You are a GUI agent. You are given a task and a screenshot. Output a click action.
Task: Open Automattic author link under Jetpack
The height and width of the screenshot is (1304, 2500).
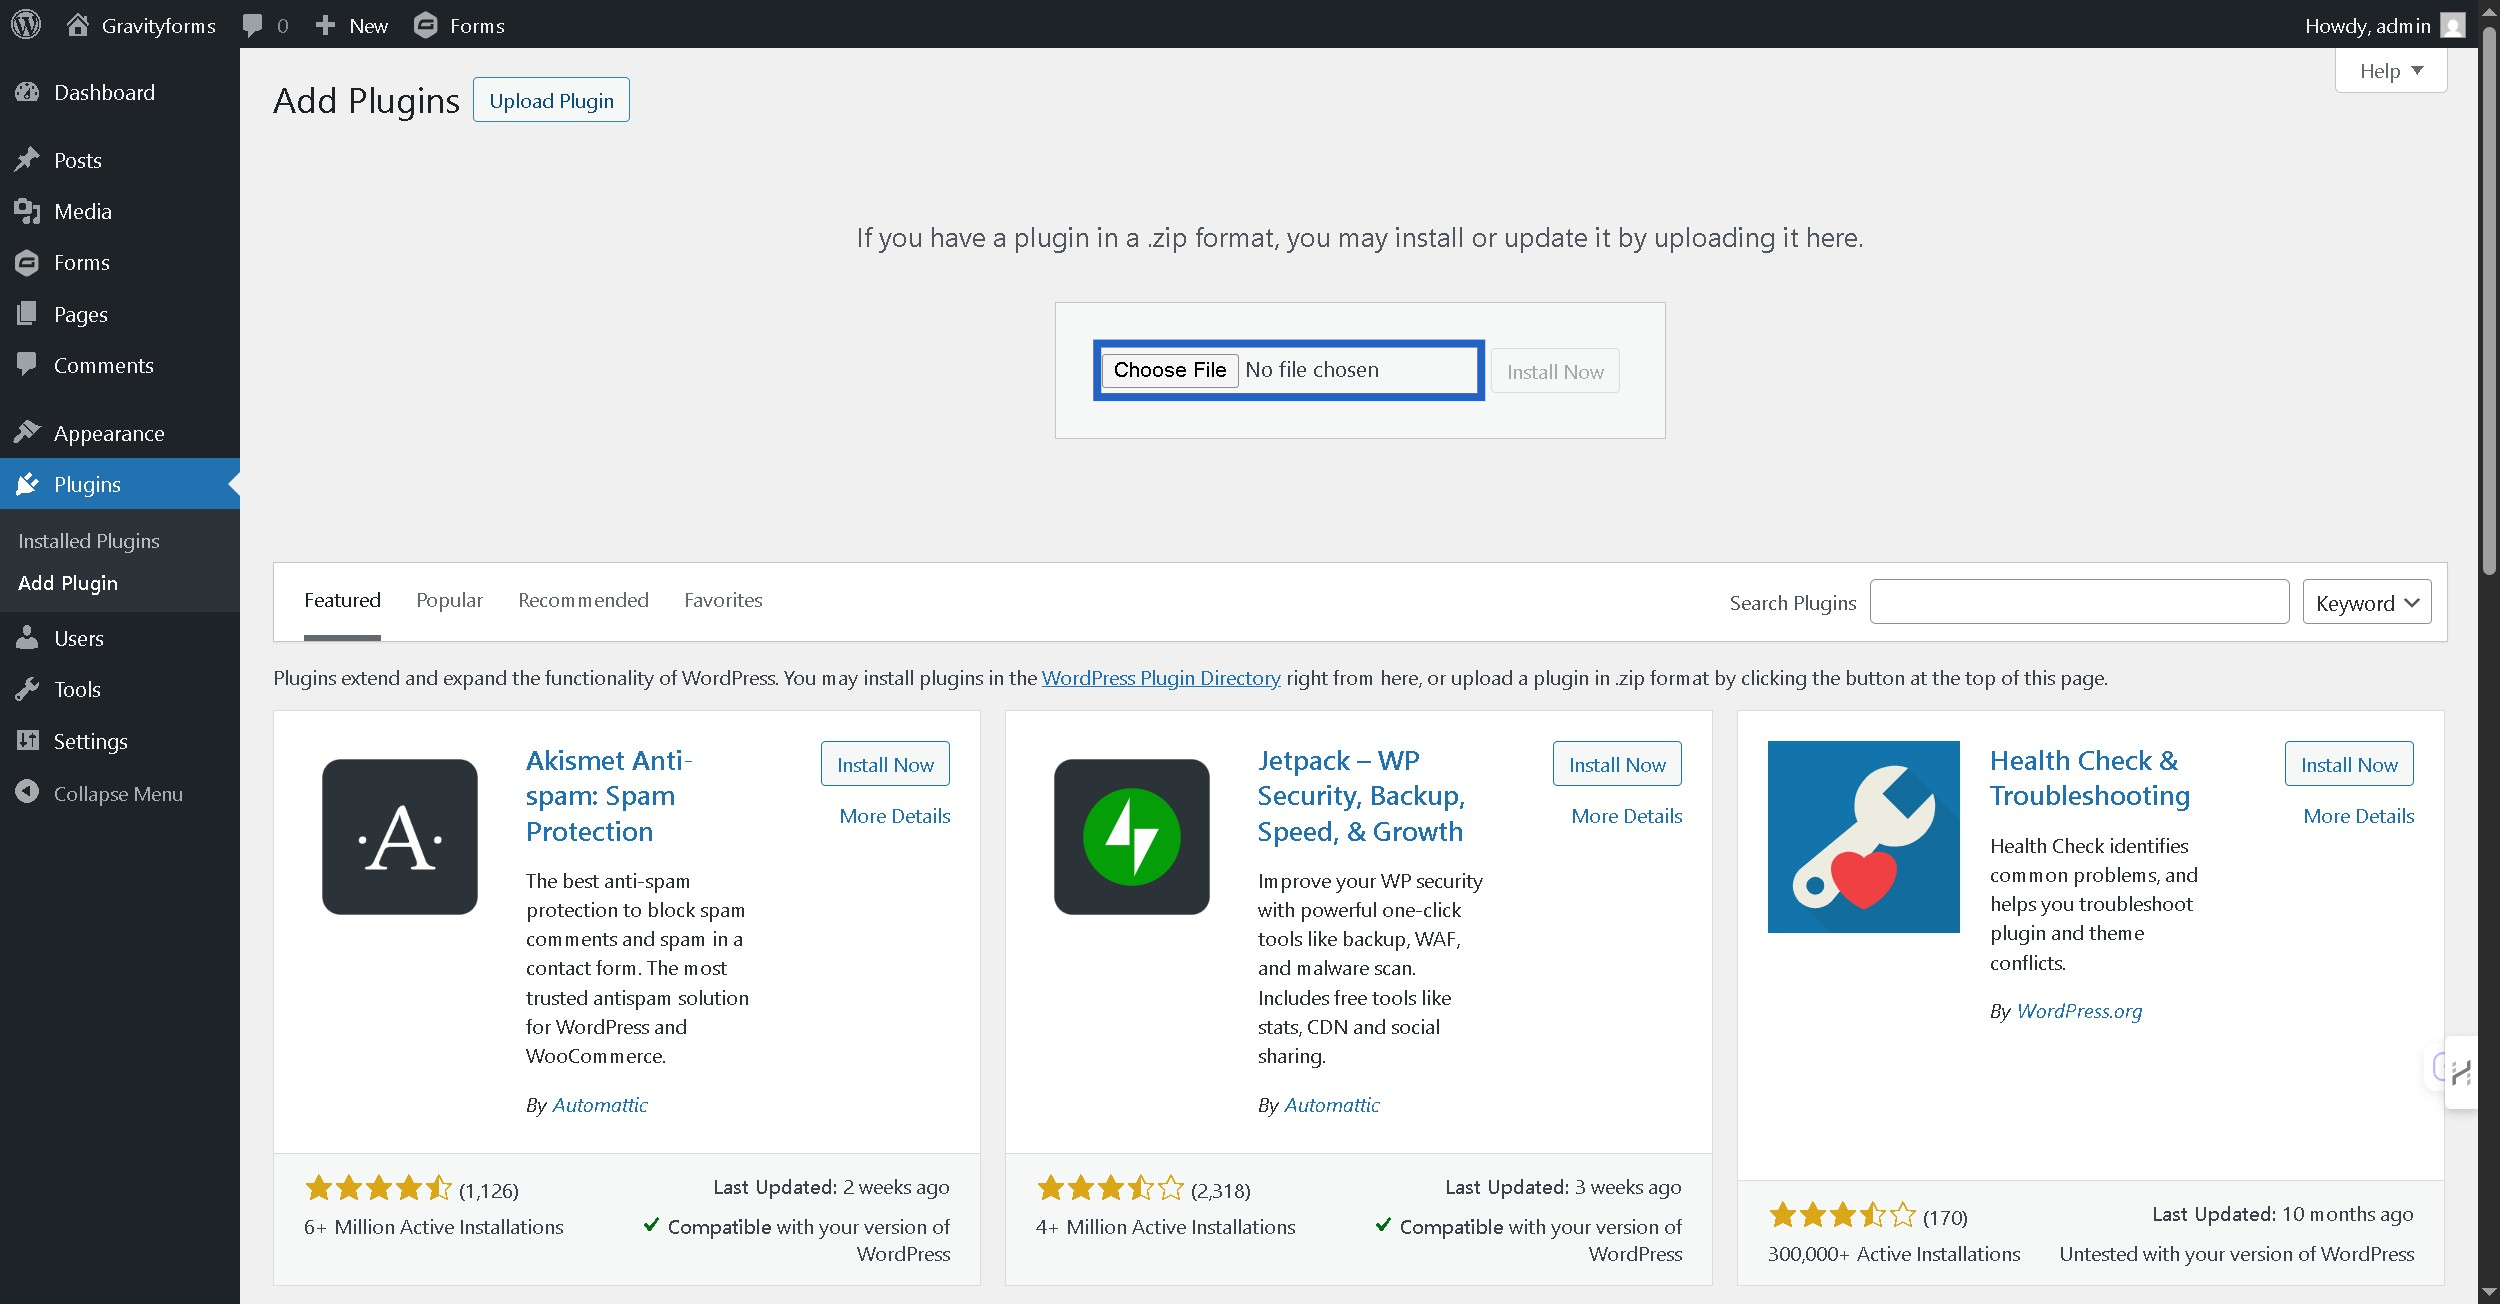point(1332,1105)
